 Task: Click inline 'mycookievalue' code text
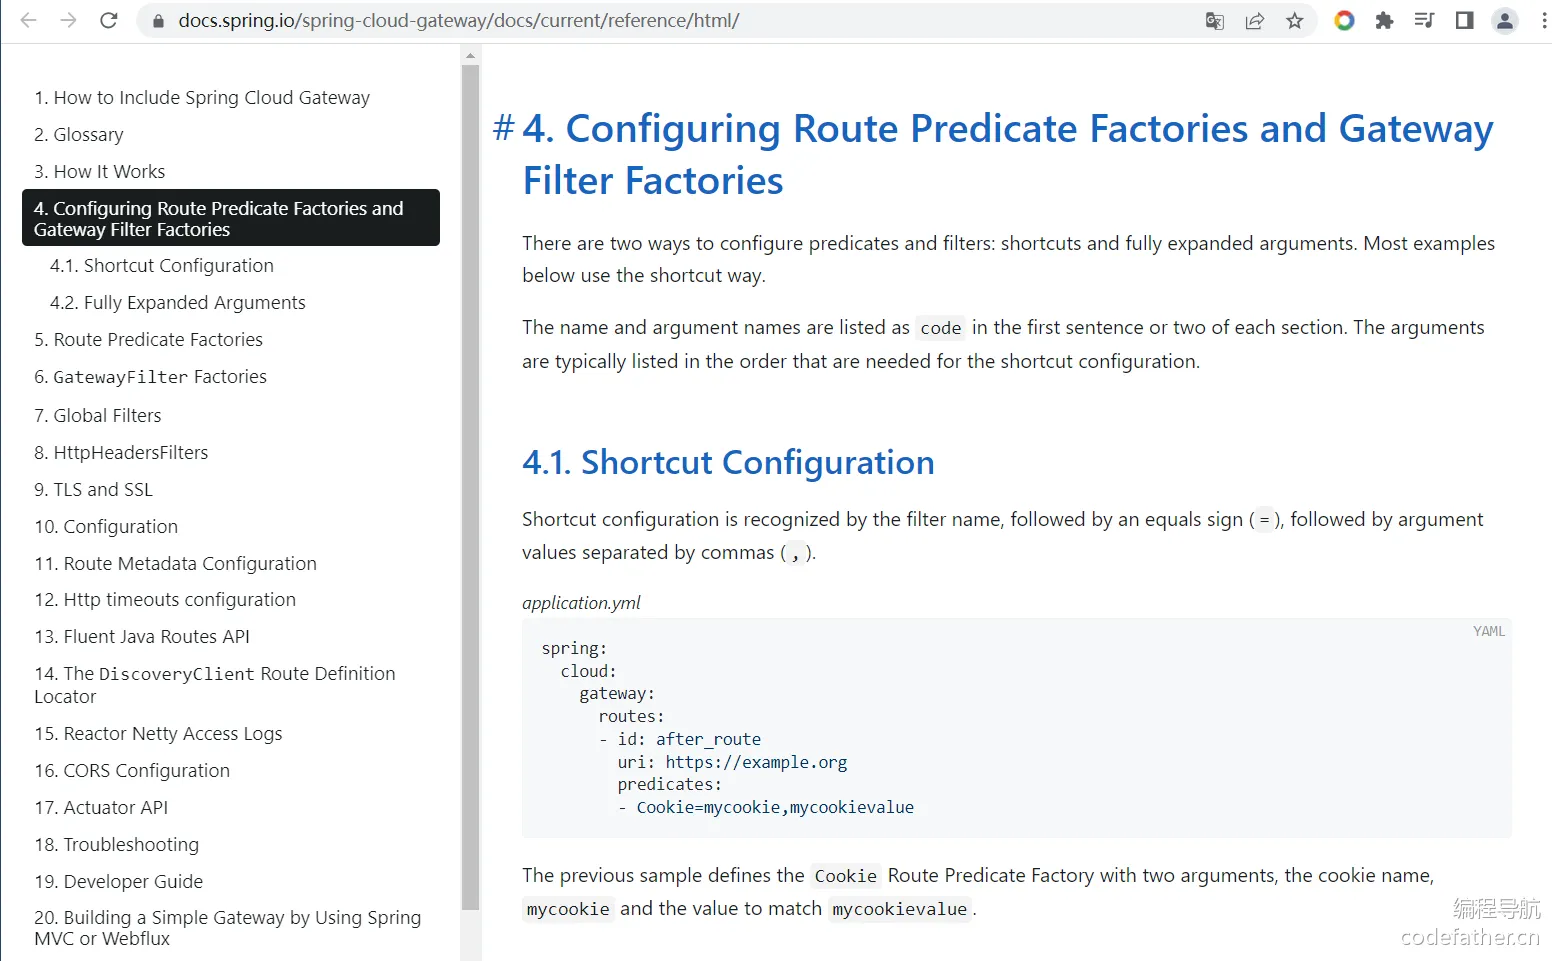point(900,909)
